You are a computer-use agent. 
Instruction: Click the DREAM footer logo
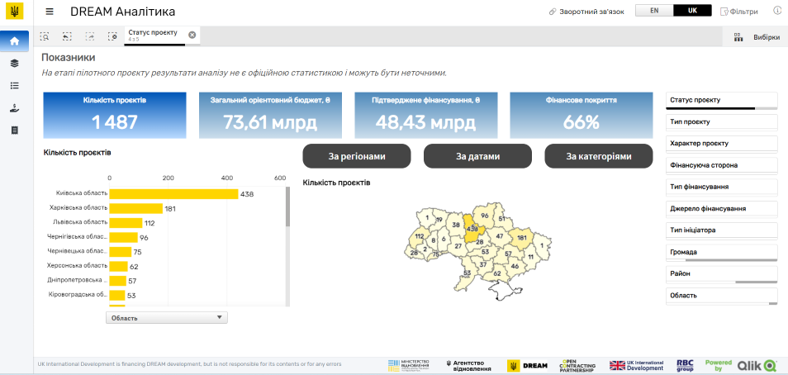point(527,365)
